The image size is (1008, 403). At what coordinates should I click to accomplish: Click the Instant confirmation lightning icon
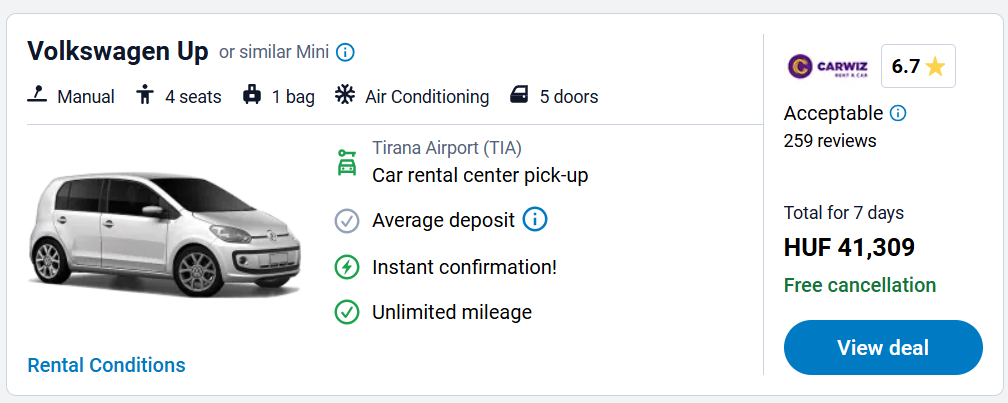point(347,267)
